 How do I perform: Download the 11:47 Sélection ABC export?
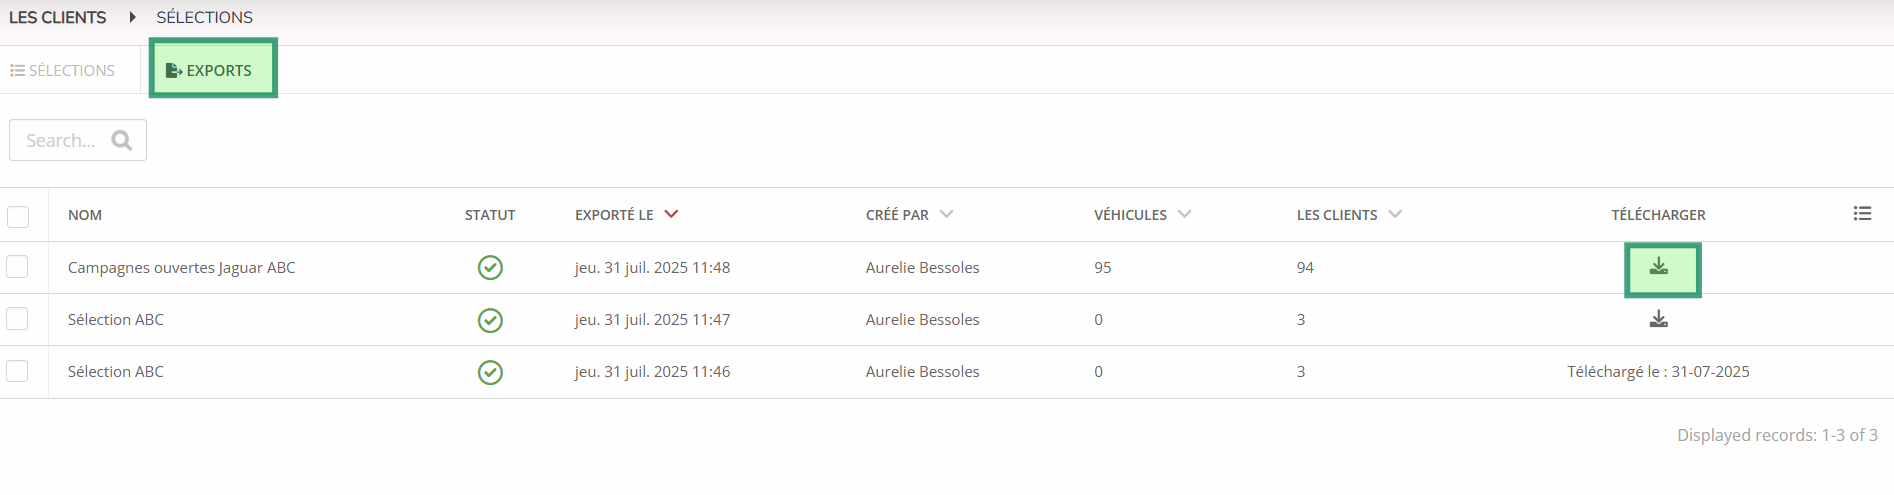click(1658, 319)
